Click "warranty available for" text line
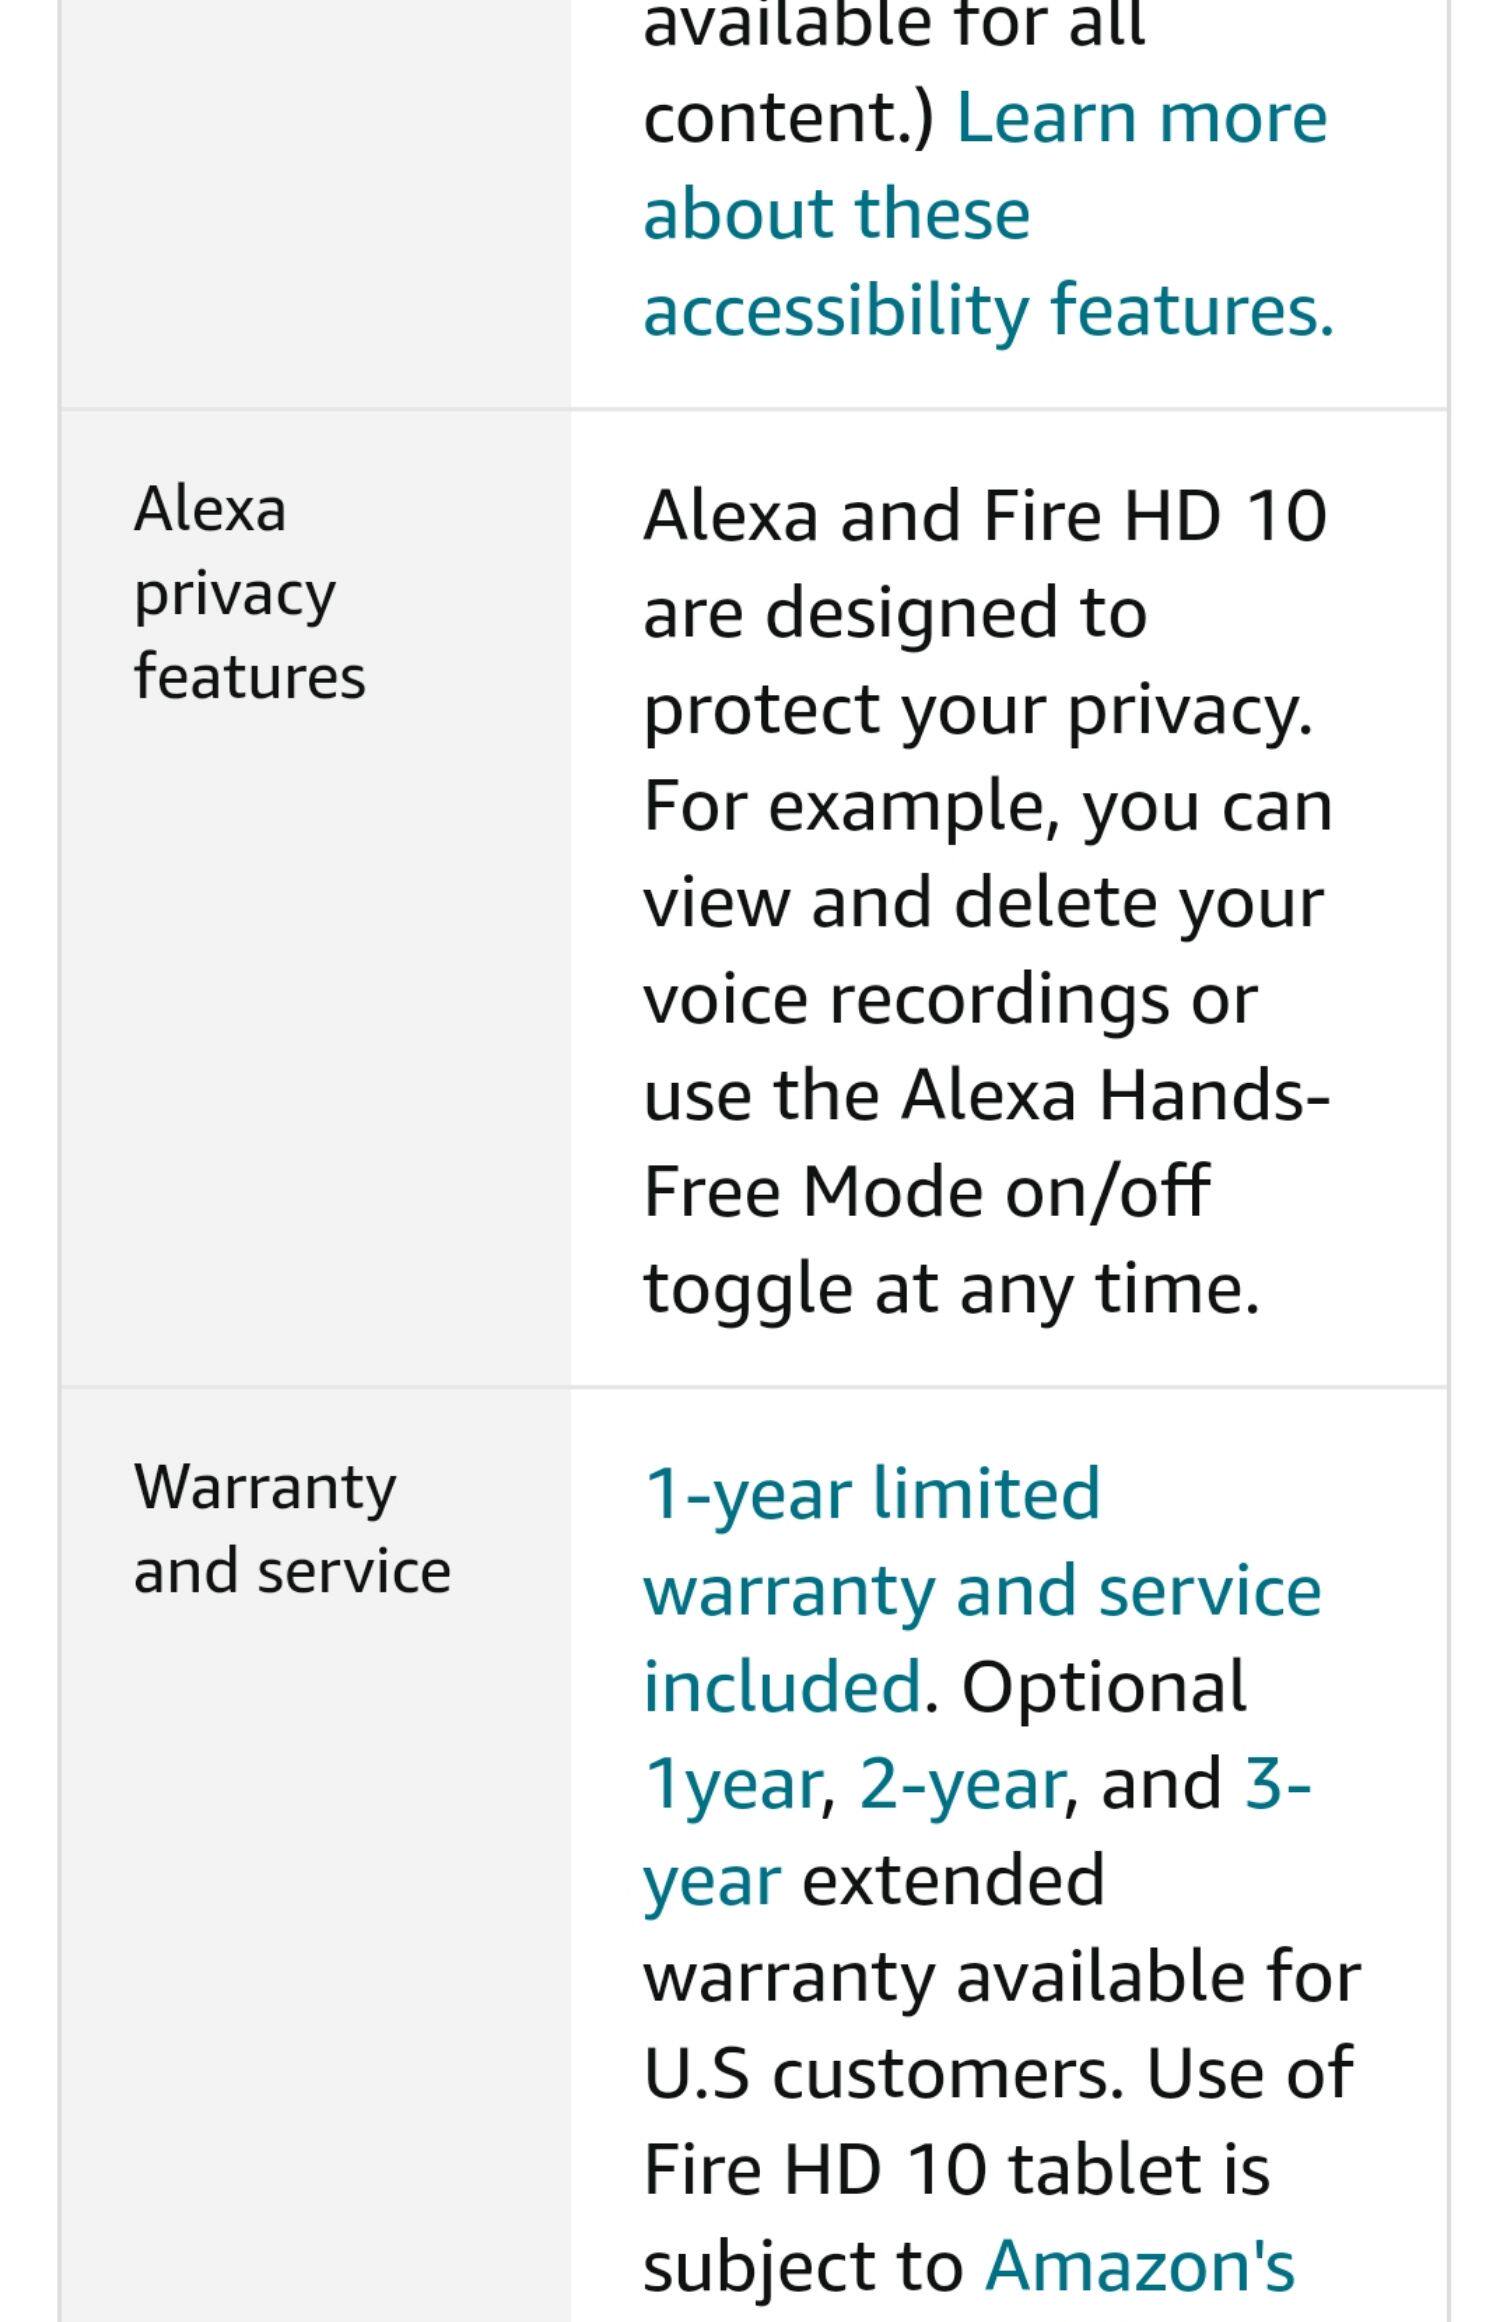Image resolution: width=1500 pixels, height=2322 pixels. pos(1001,1977)
